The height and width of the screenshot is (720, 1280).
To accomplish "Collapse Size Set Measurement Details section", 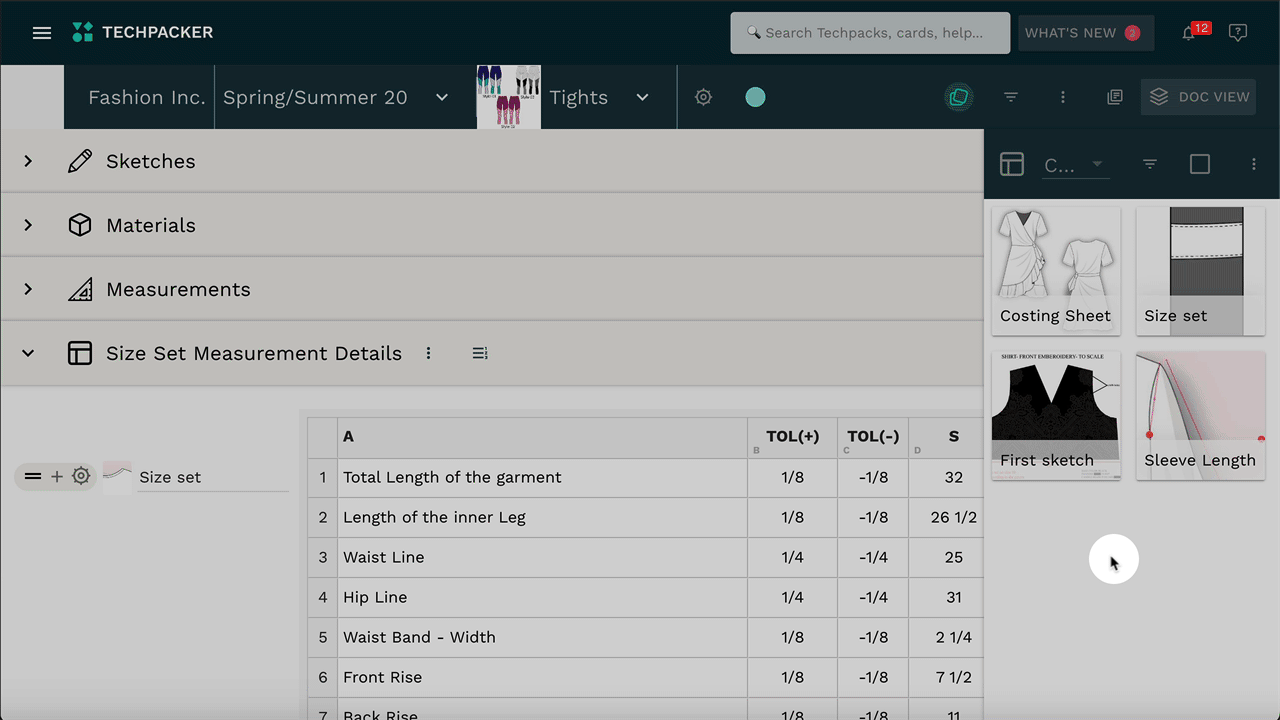I will tap(28, 353).
